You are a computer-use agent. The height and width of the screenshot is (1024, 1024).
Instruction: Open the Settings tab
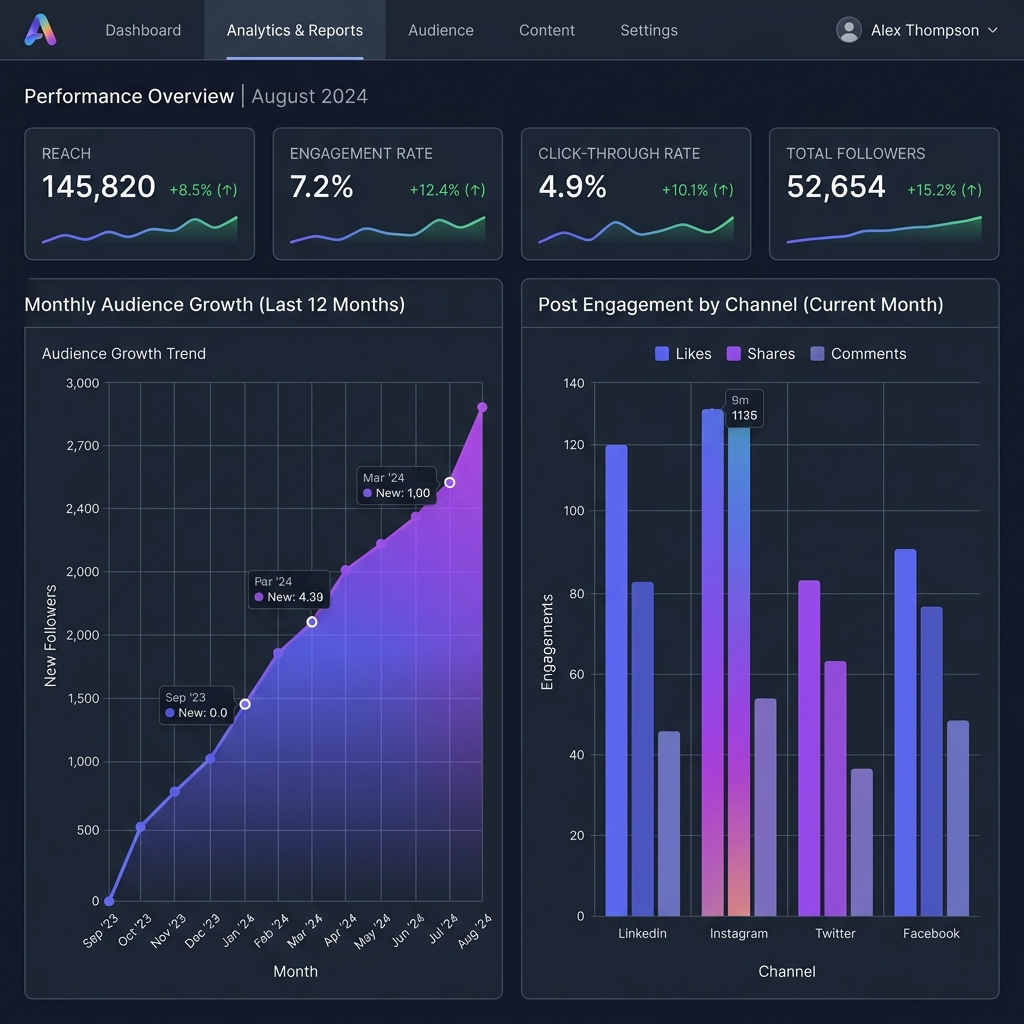click(648, 30)
